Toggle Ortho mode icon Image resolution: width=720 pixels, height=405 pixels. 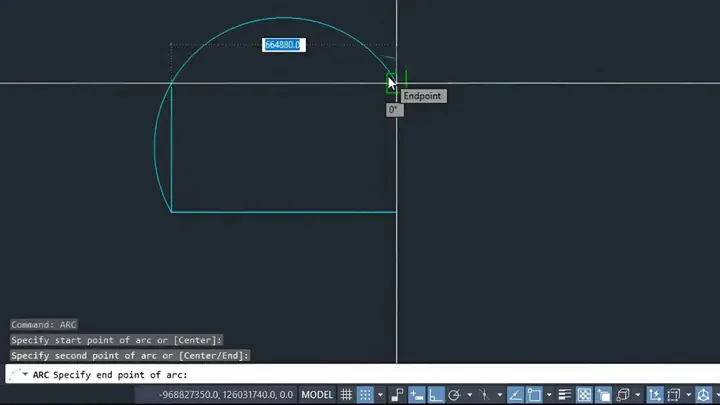coord(435,394)
